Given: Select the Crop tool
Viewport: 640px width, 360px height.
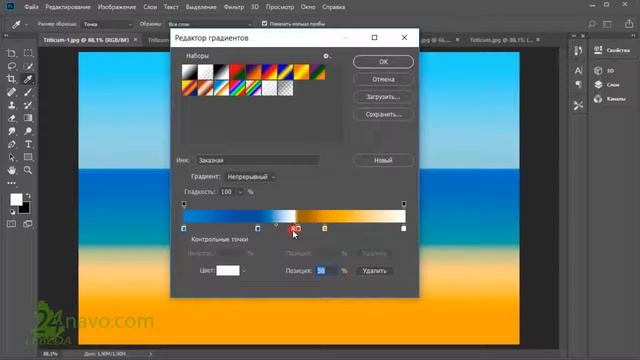Looking at the screenshot, I should [11, 79].
